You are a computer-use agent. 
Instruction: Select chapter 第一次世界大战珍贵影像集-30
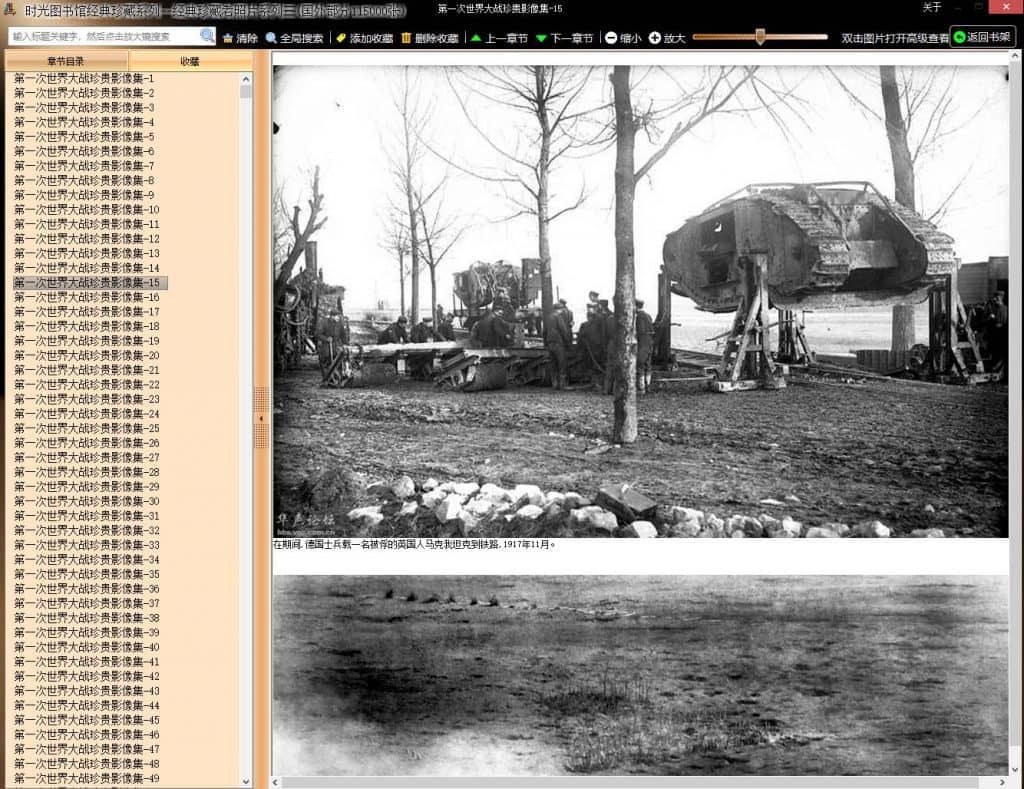coord(86,501)
